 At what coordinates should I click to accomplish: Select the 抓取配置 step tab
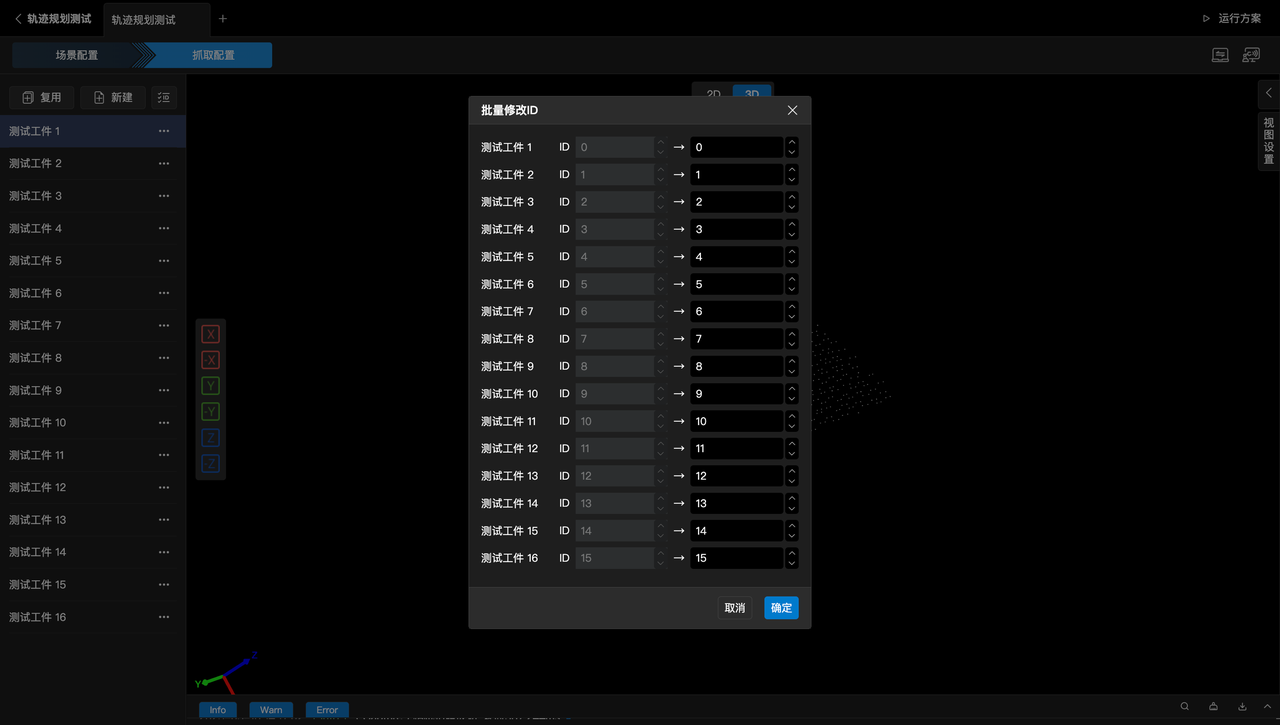tap(212, 55)
